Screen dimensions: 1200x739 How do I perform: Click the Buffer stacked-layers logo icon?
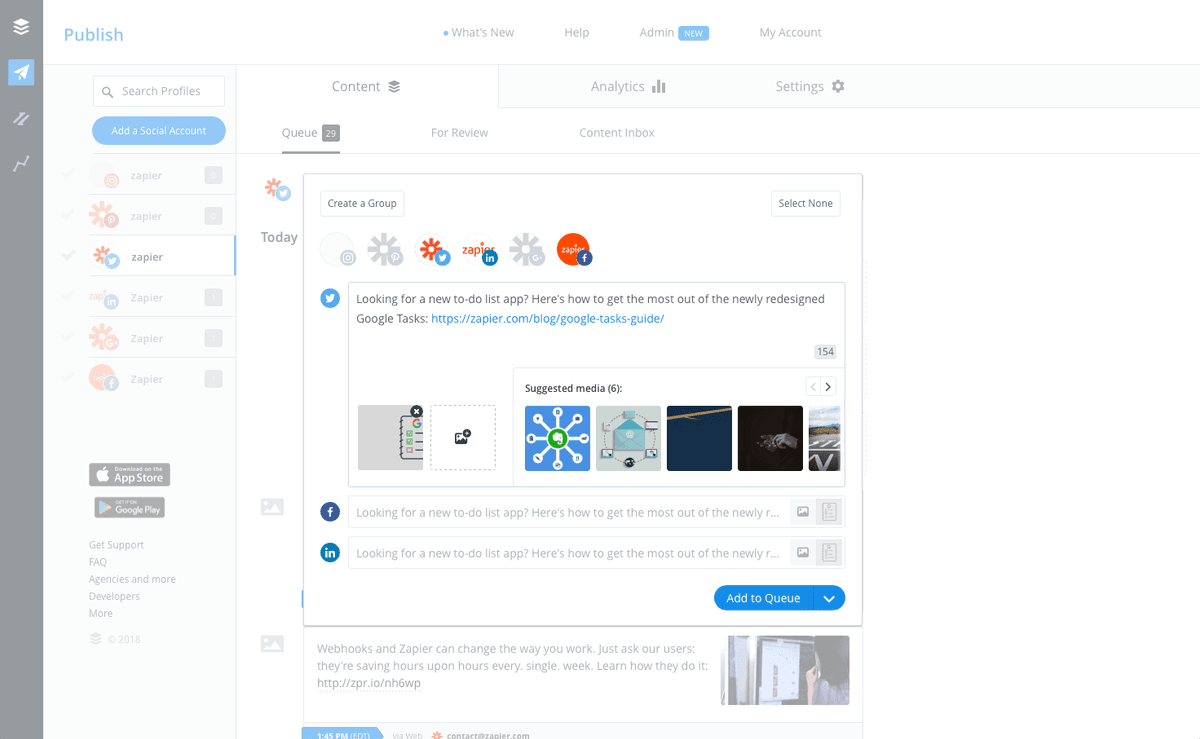click(x=21, y=27)
